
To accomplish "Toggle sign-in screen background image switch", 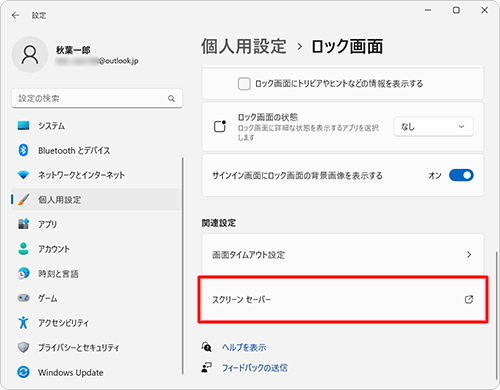I will pyautogui.click(x=461, y=175).
